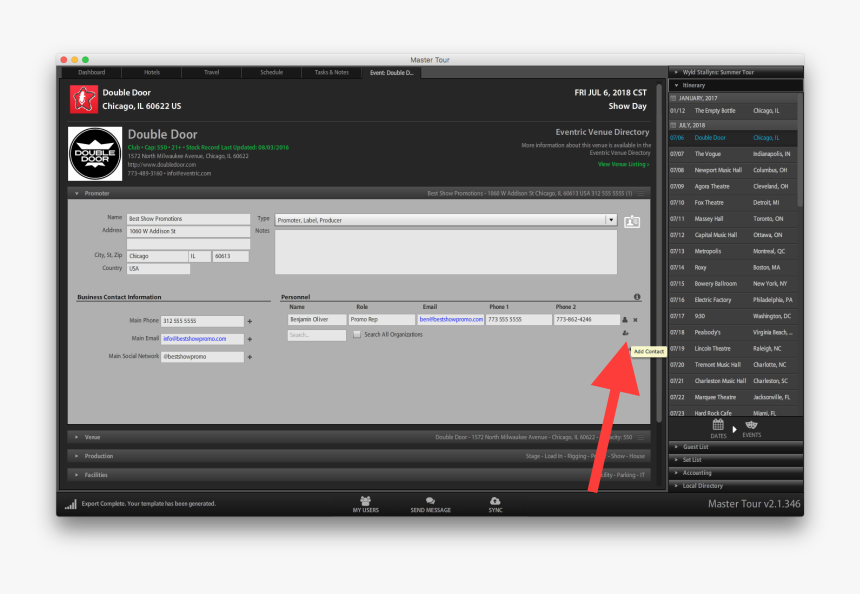
Task: Open the Type dropdown for promoter
Action: (611, 219)
